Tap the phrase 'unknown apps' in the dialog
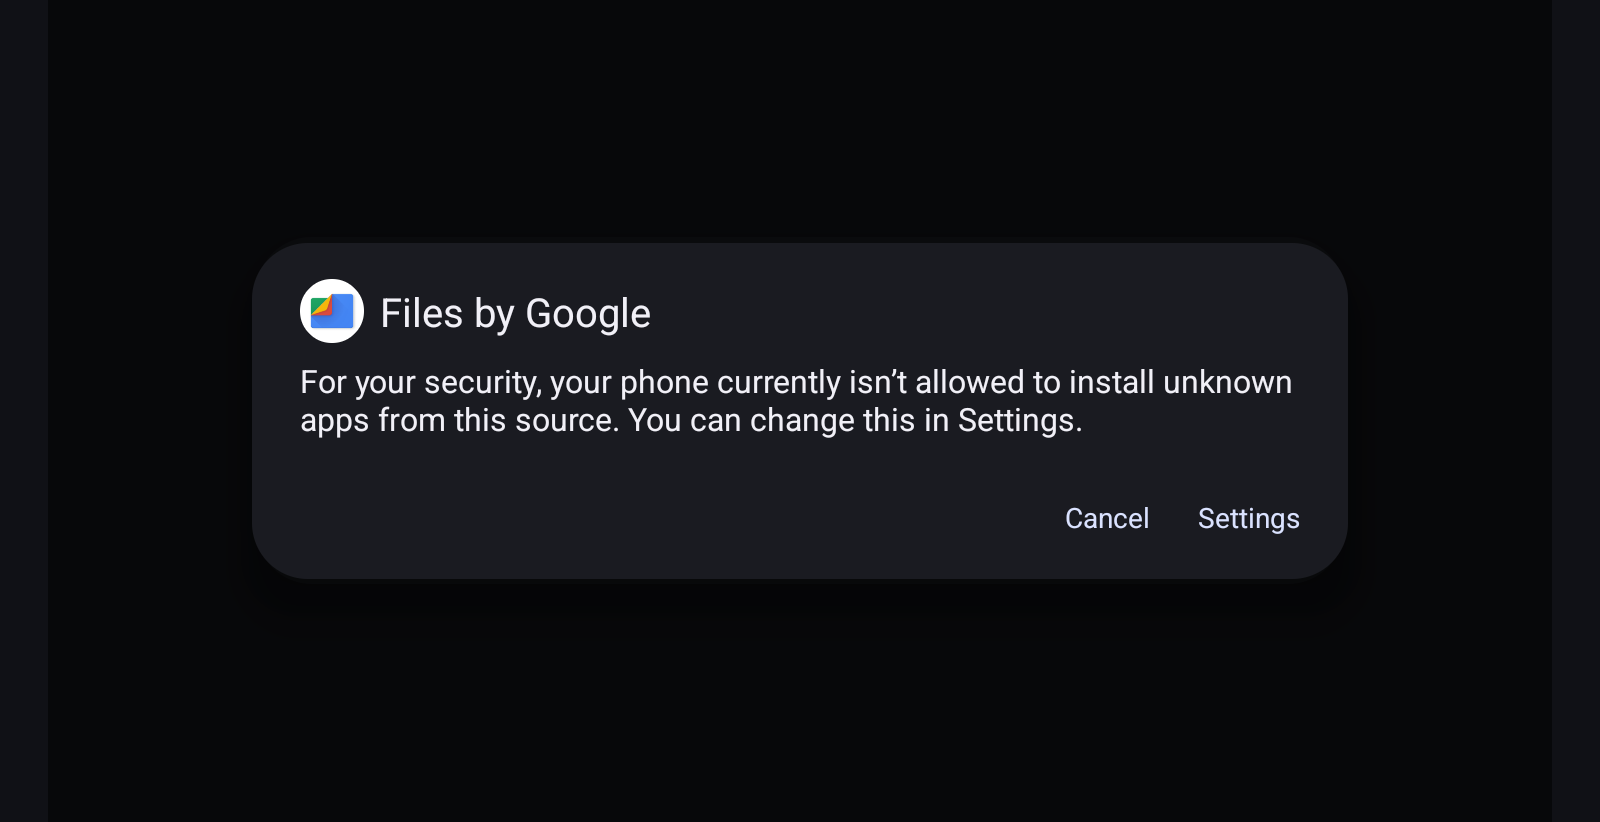Screen dimensions: 1600x822 point(1226,381)
